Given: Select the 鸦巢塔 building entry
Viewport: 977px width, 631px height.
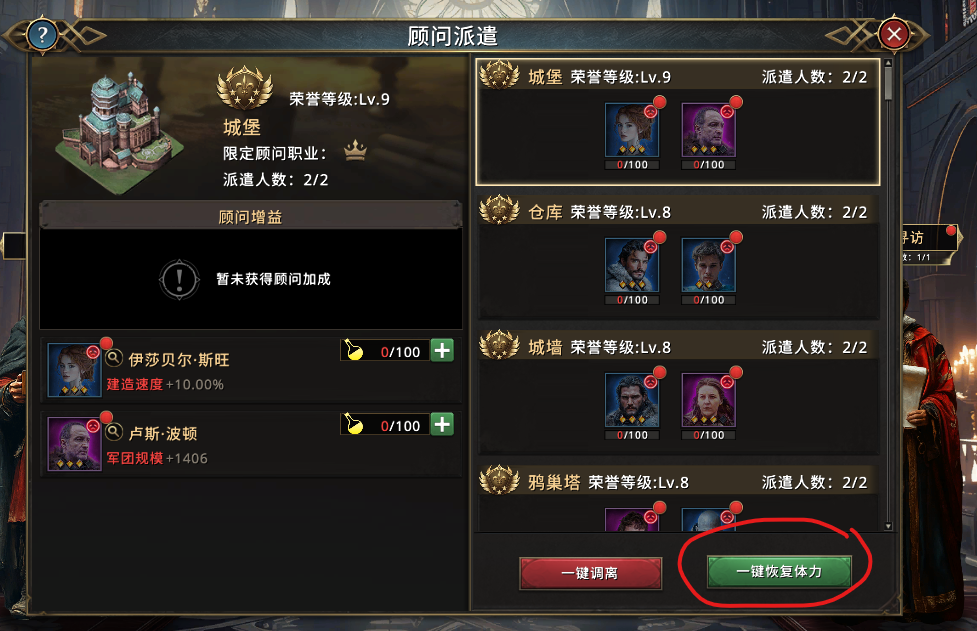Looking at the screenshot, I should (678, 498).
